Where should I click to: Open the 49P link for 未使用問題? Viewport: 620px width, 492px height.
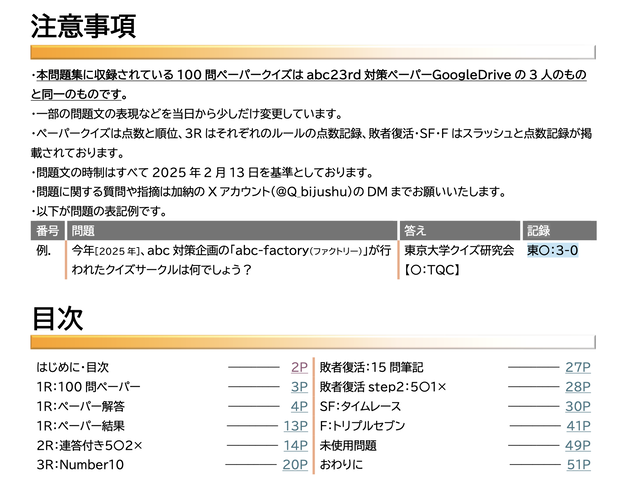[x=578, y=446]
